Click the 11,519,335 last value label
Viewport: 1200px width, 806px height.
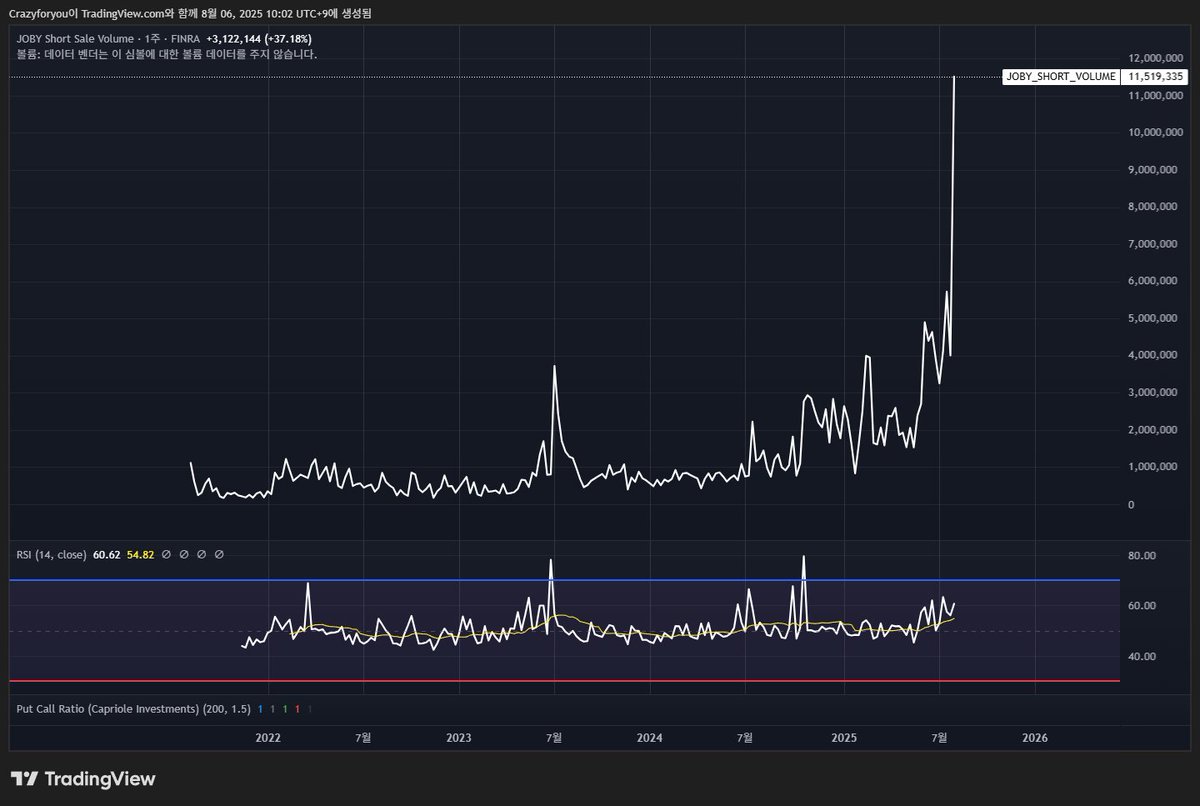(x=1156, y=76)
